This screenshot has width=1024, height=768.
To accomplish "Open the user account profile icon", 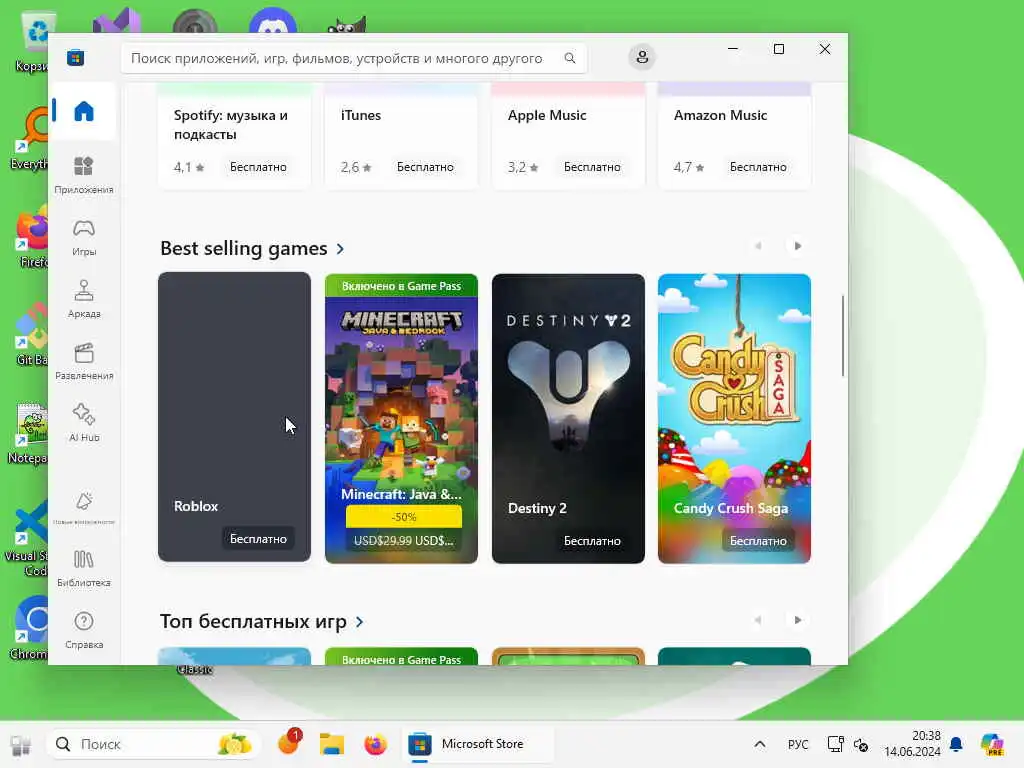I will point(642,57).
